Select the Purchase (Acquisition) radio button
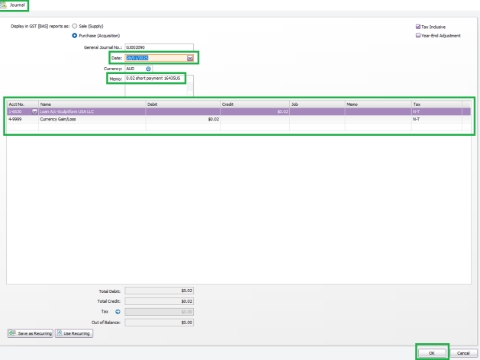This screenshot has width=480, height=360. (x=75, y=36)
